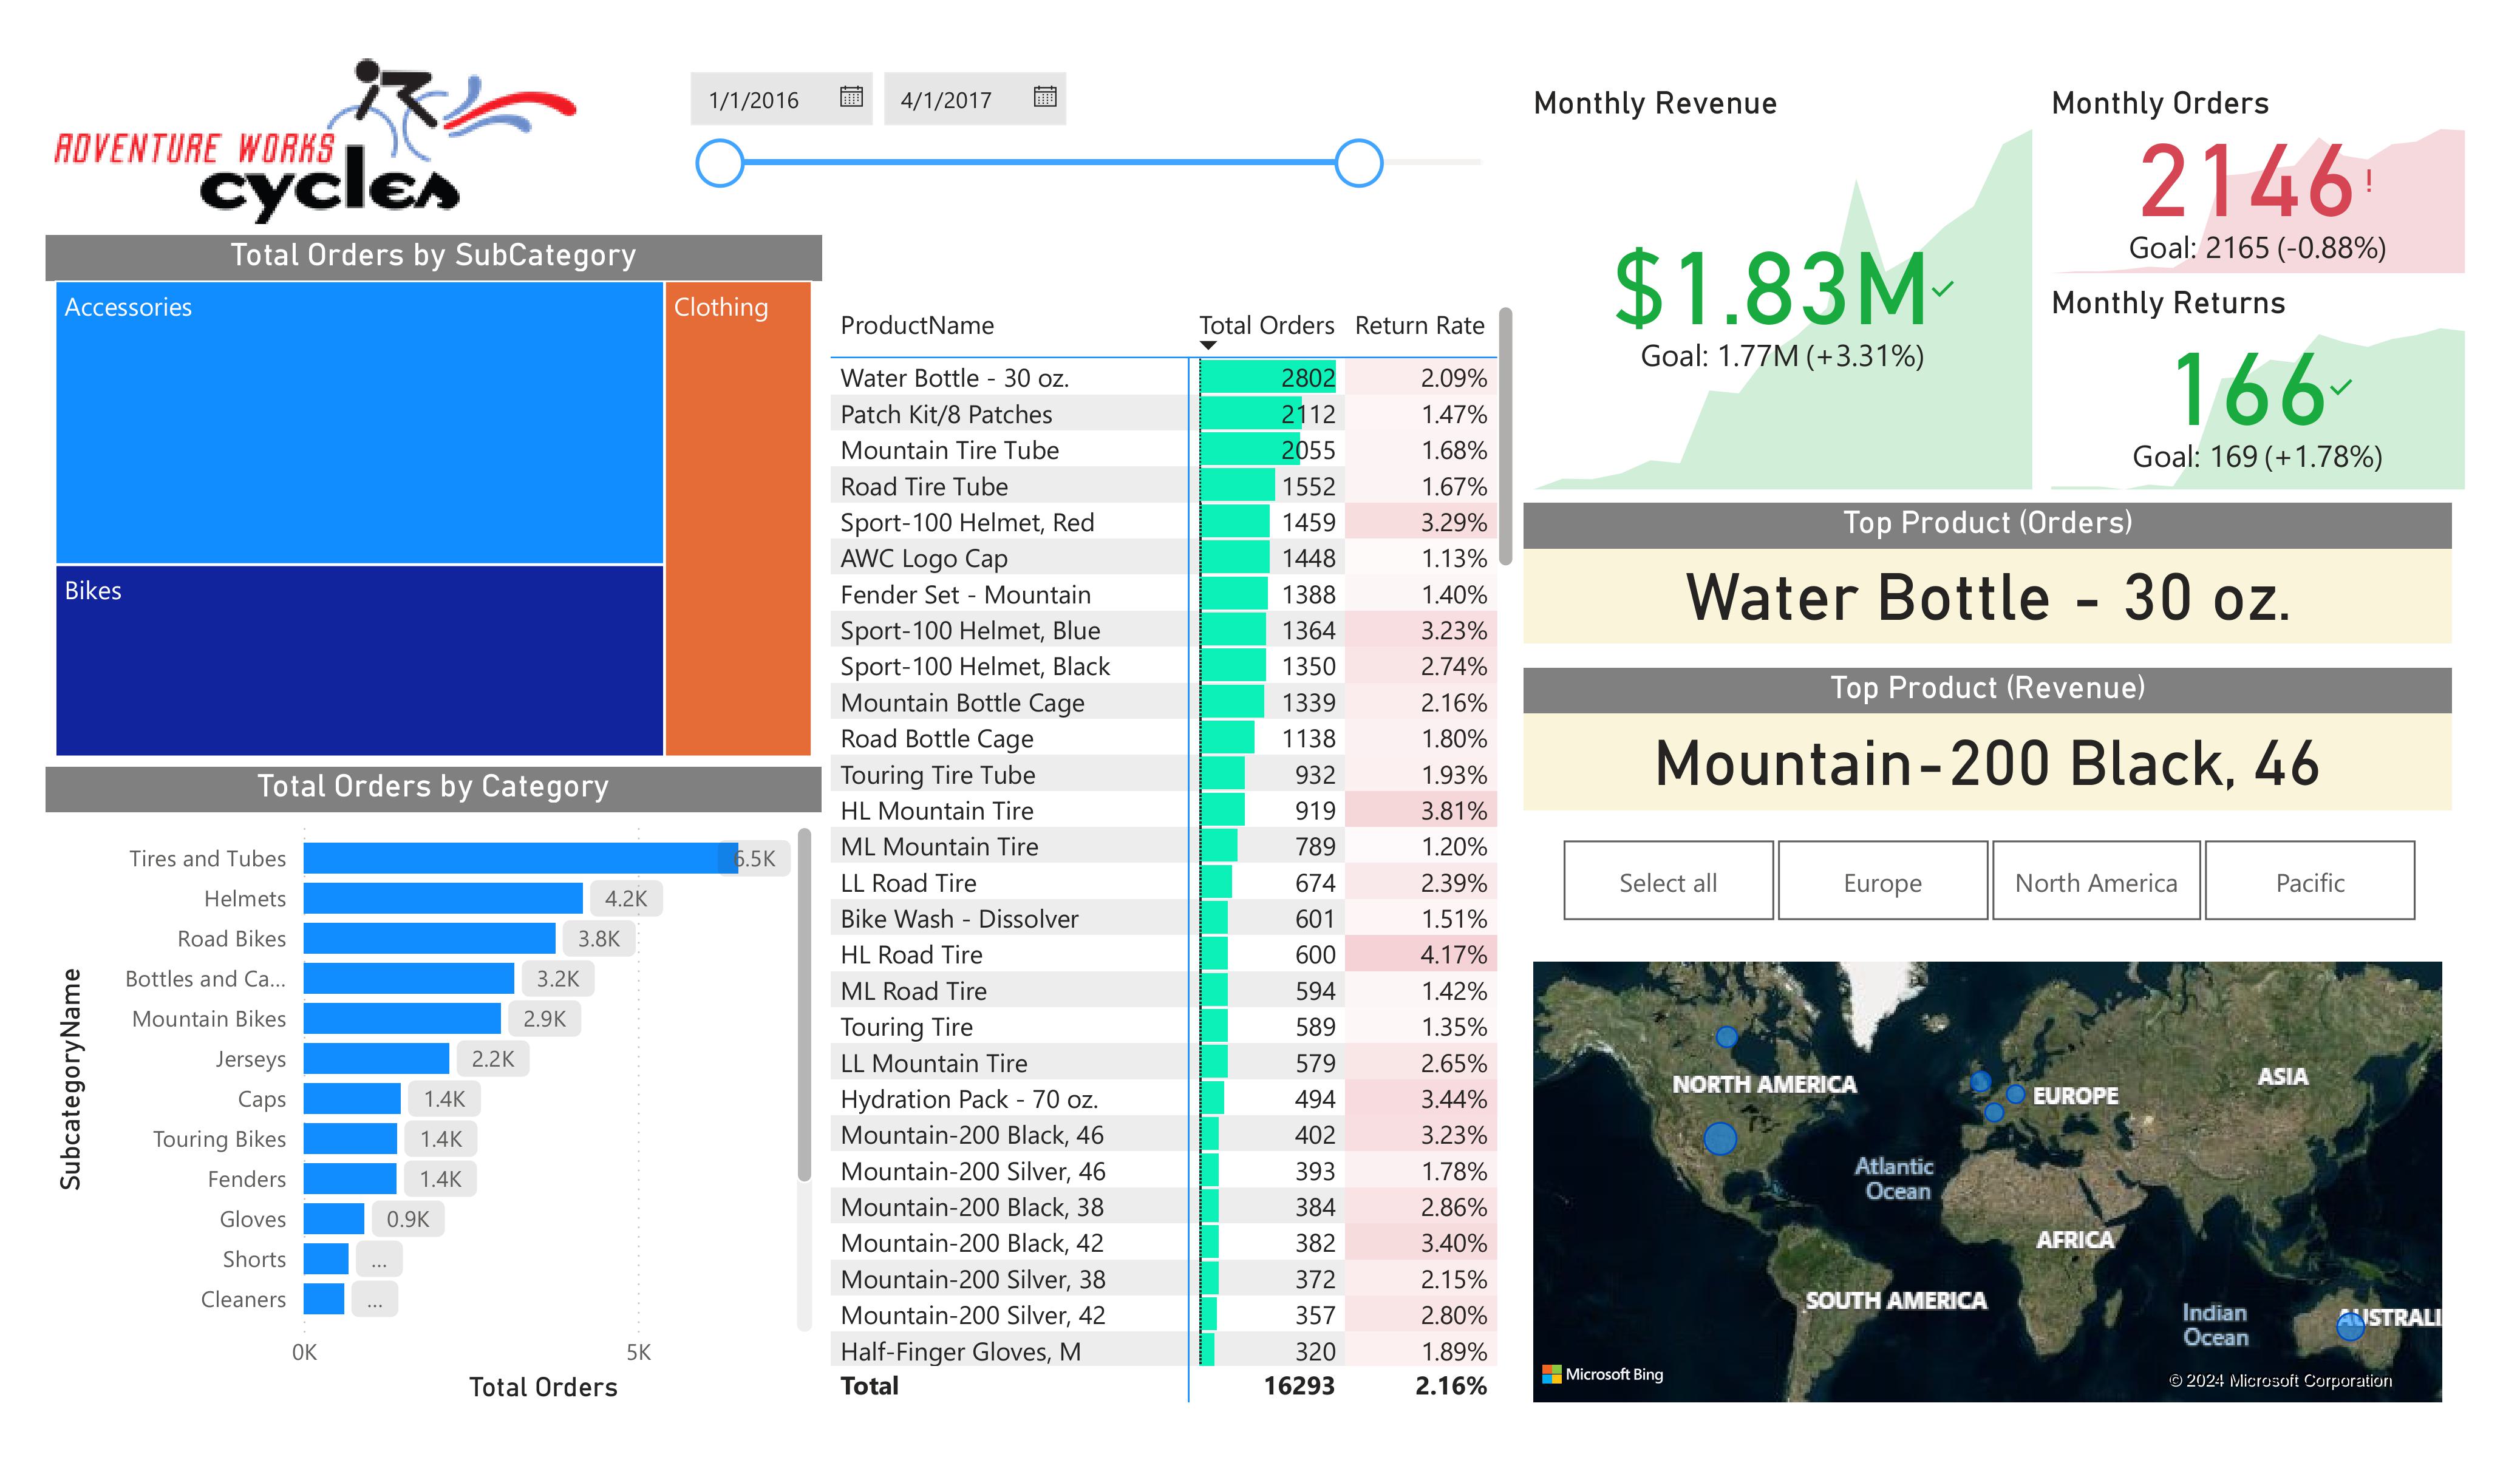Select the North America slicer button
The height and width of the screenshot is (1457, 2520).
(x=2095, y=881)
